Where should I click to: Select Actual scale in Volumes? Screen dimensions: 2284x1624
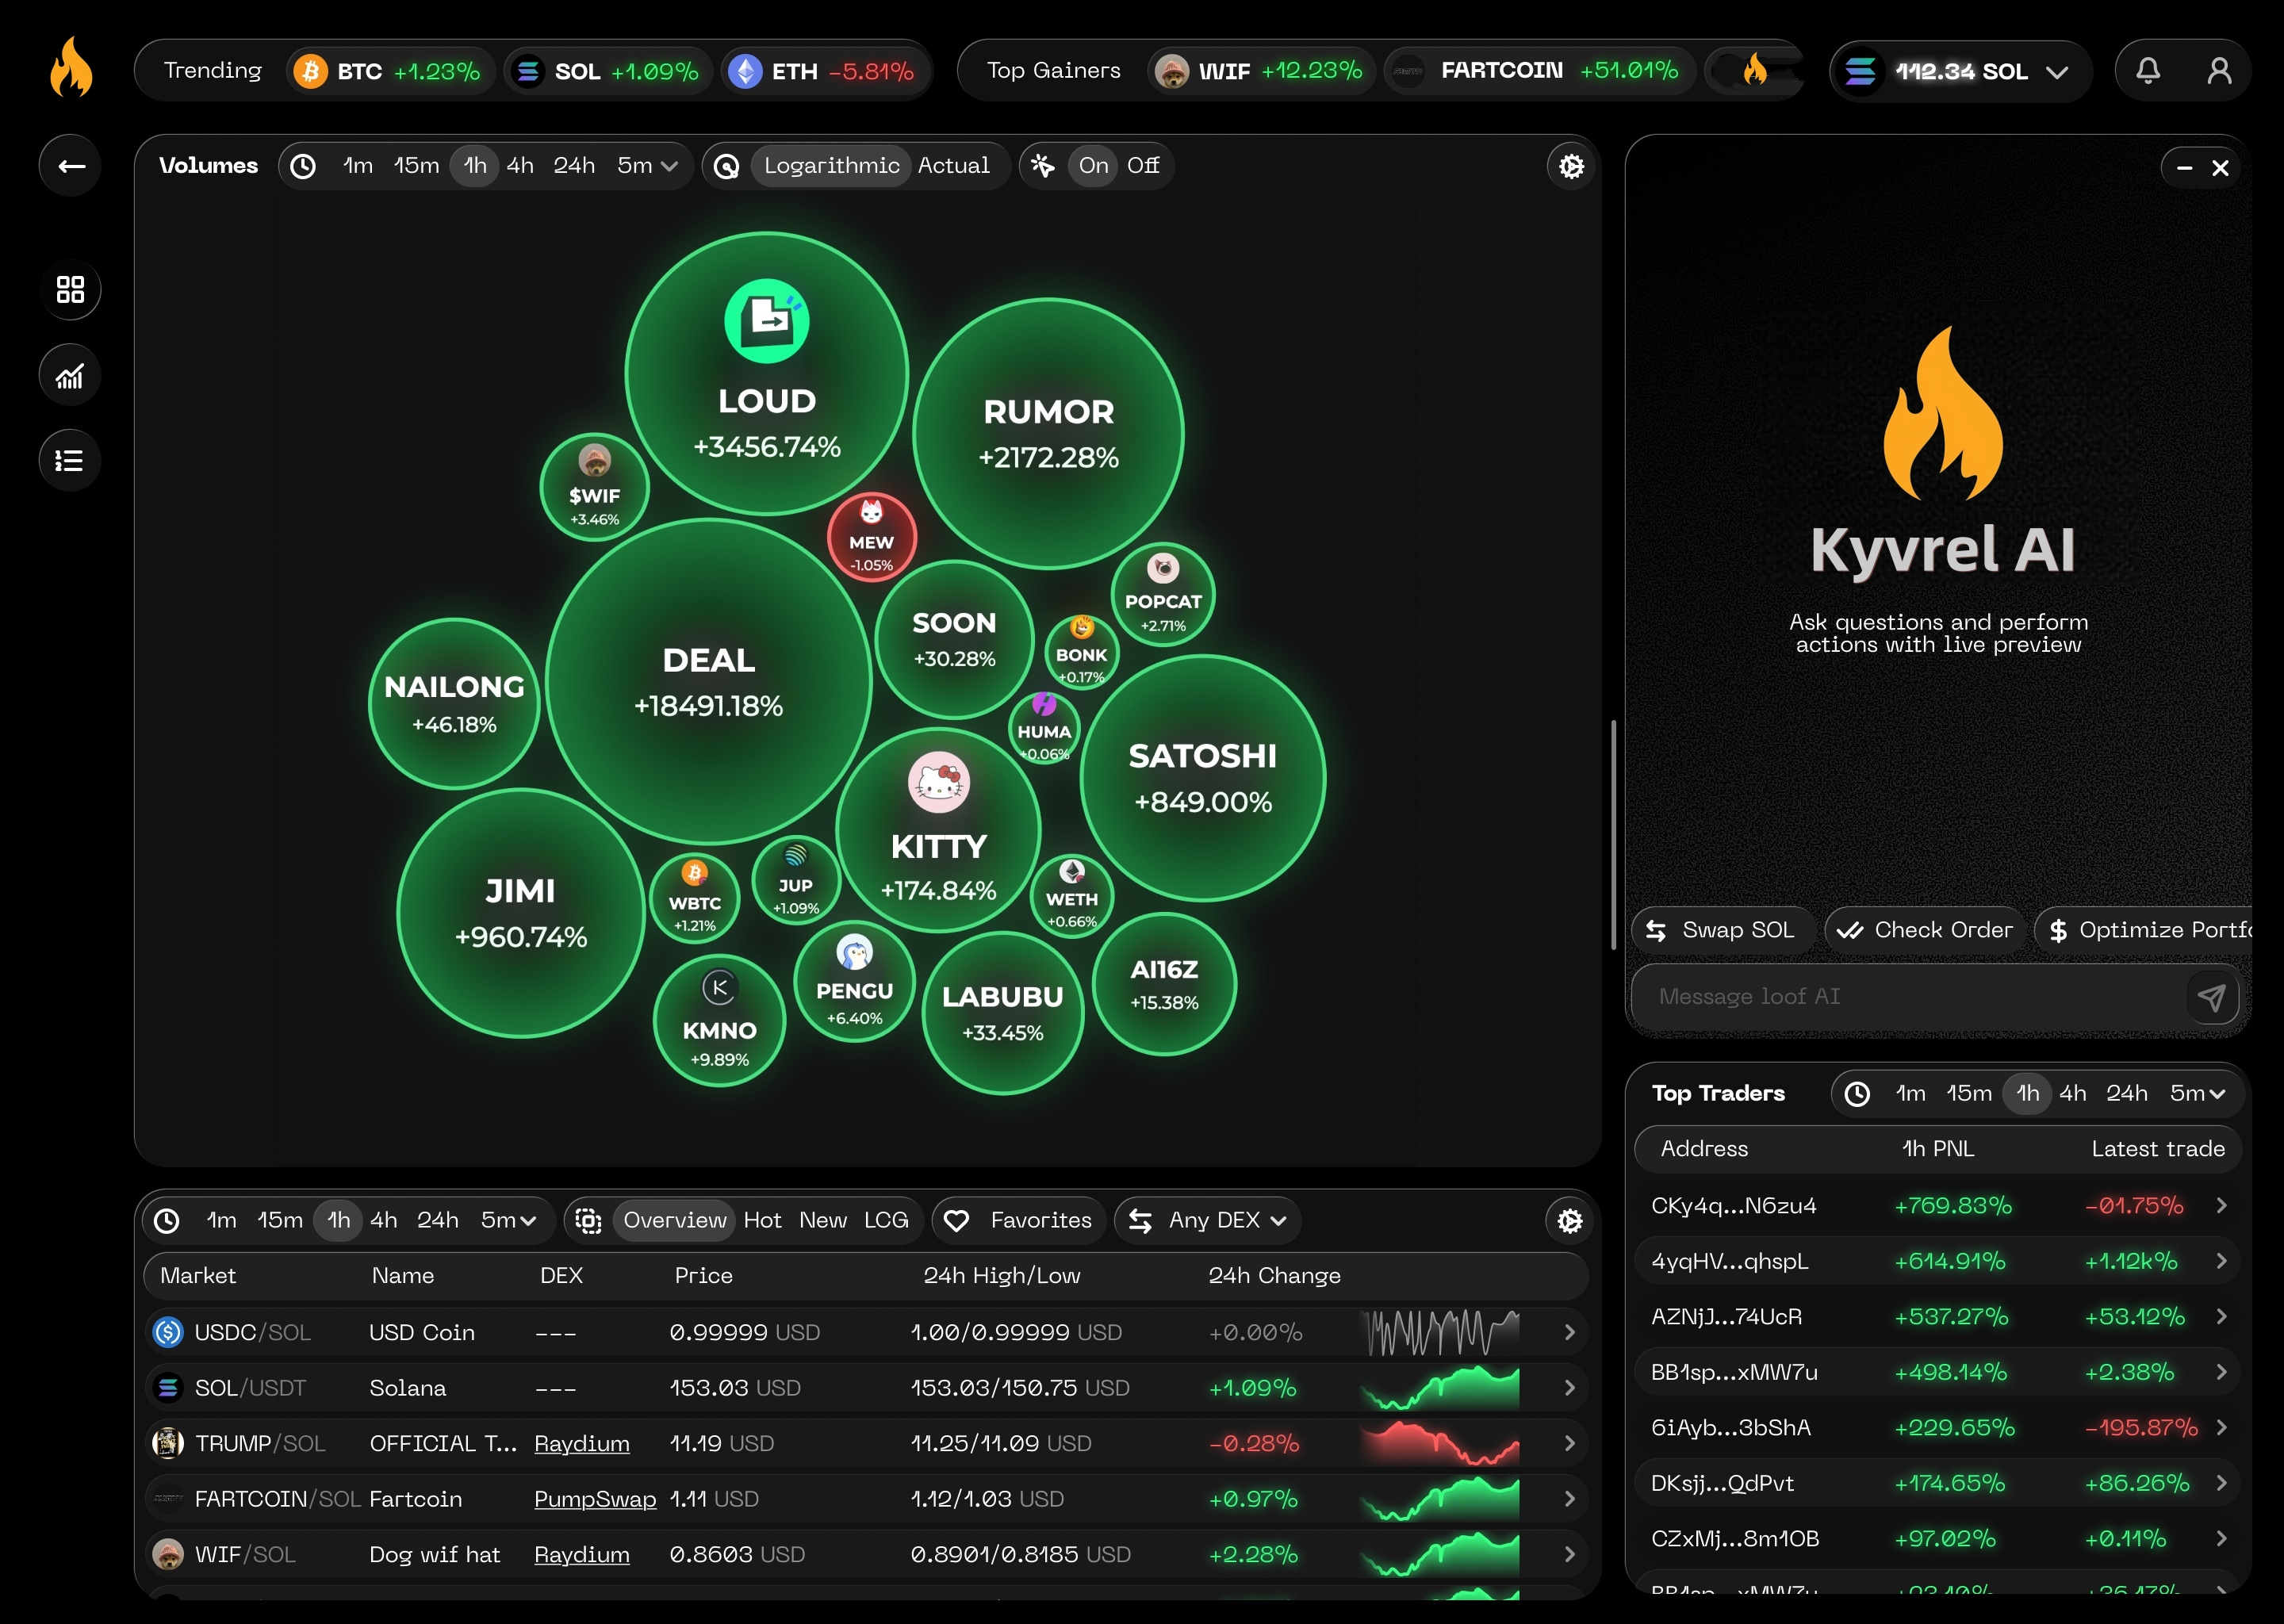coord(953,165)
